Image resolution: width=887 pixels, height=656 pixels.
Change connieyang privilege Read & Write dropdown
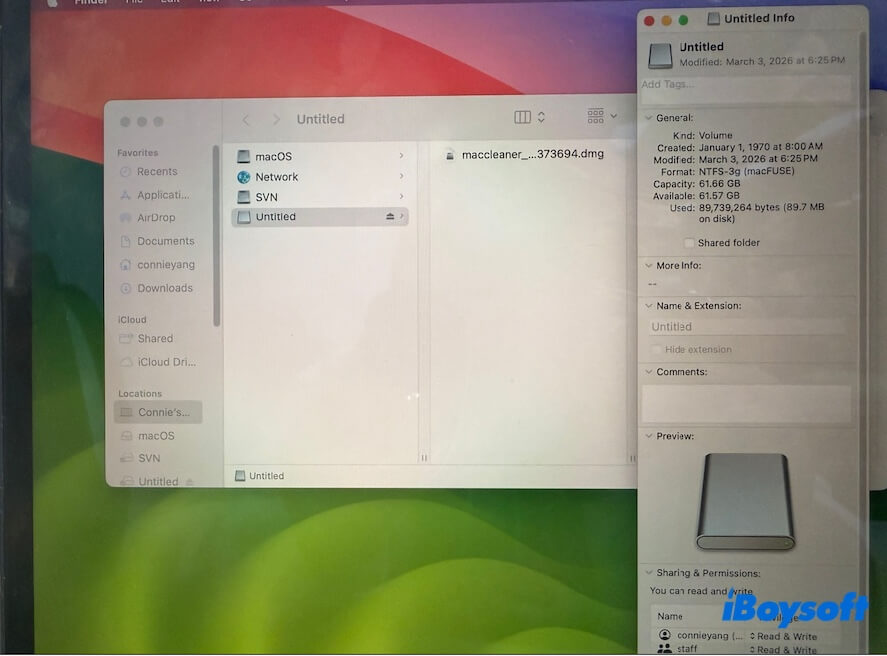point(783,636)
